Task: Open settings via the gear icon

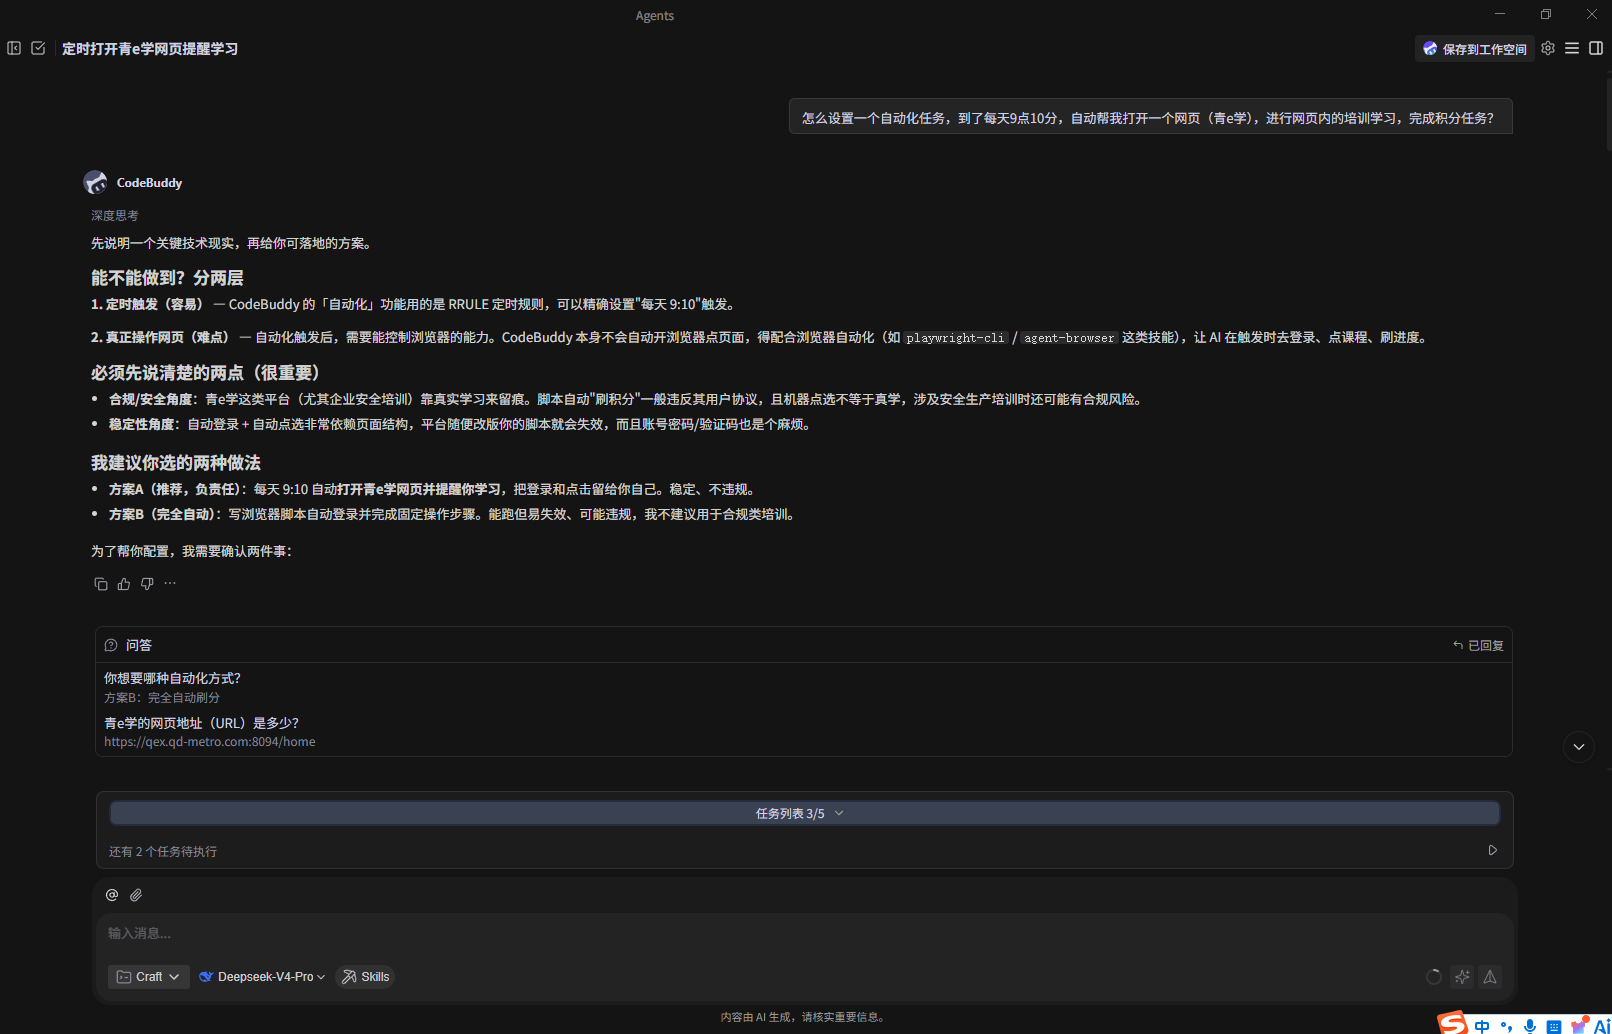Action: point(1548,48)
